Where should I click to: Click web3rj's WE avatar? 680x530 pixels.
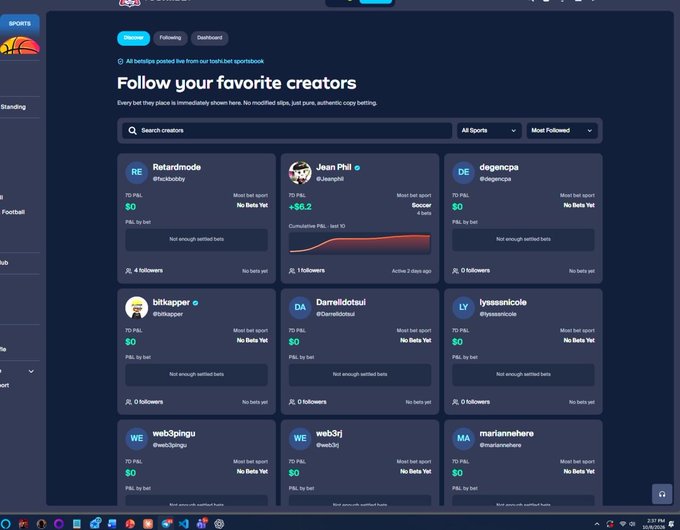(x=300, y=438)
